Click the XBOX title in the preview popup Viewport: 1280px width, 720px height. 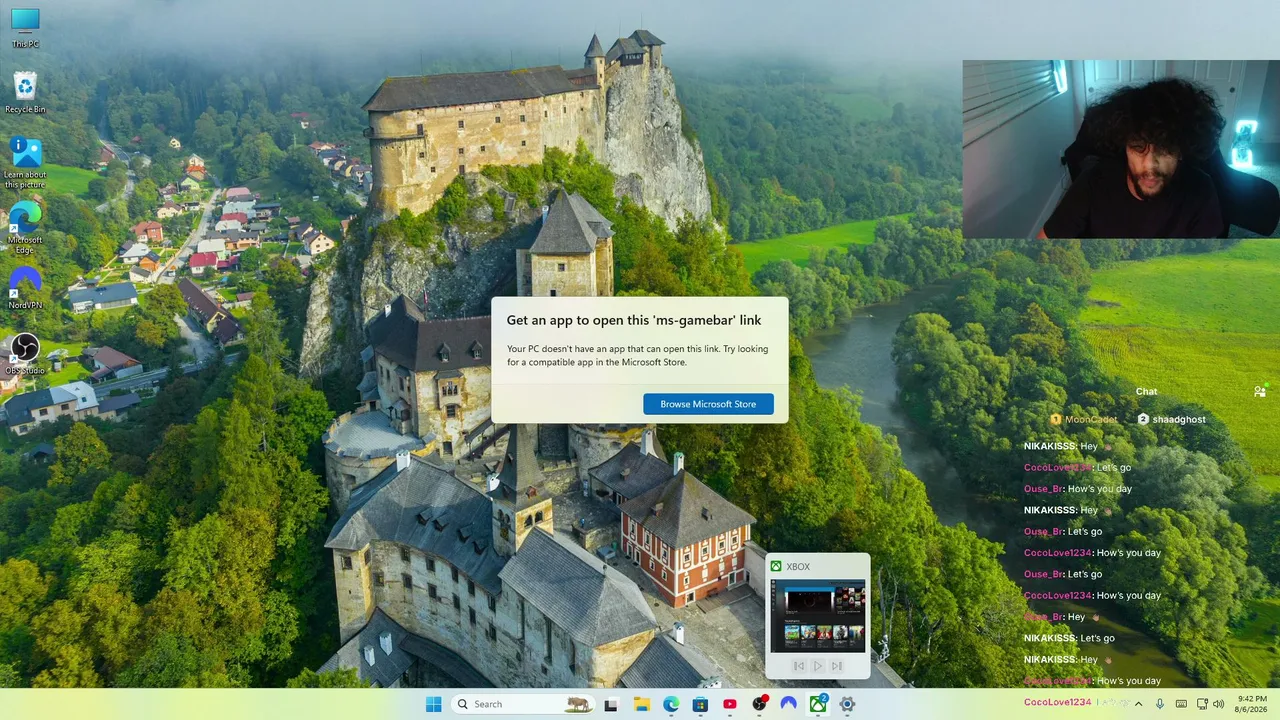798,567
